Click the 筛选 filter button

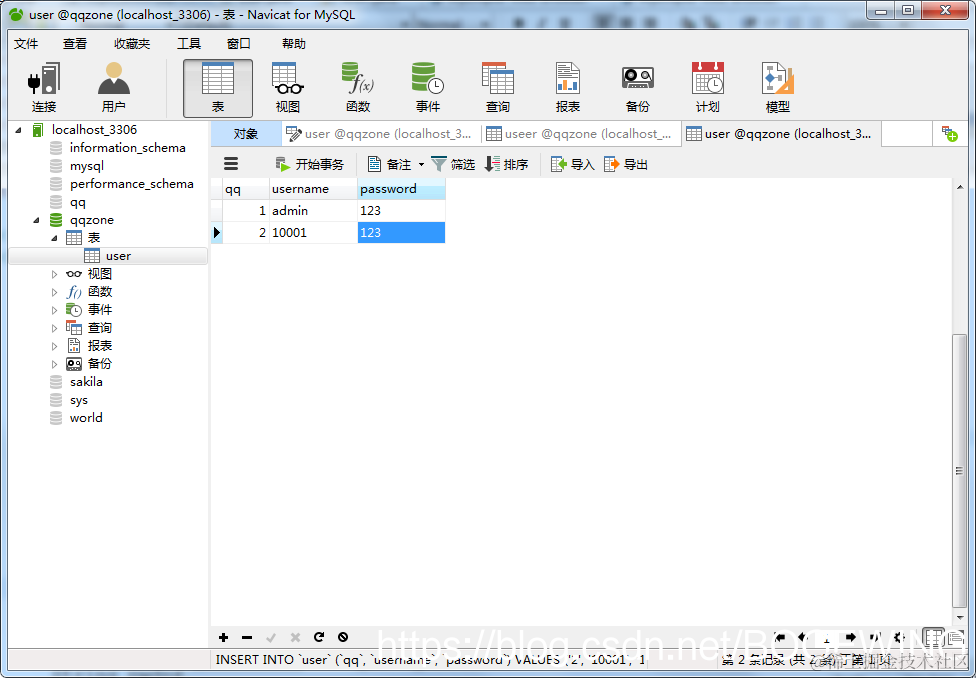coord(453,164)
